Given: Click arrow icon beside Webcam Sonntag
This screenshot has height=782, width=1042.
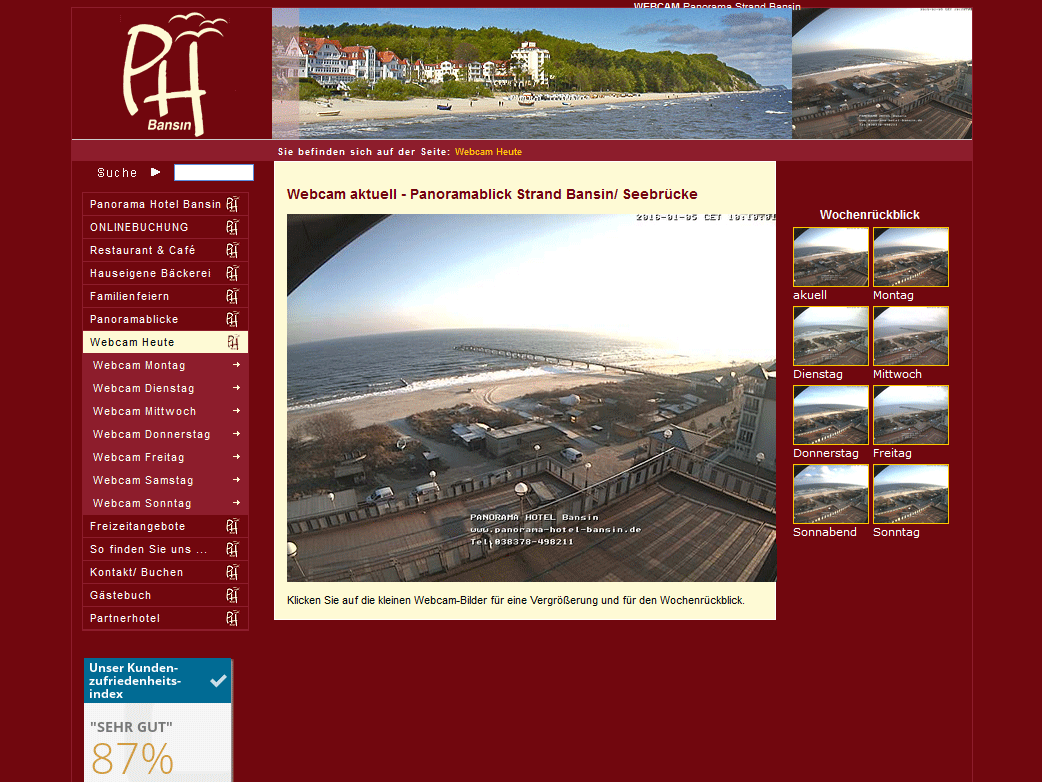Looking at the screenshot, I should [x=236, y=503].
